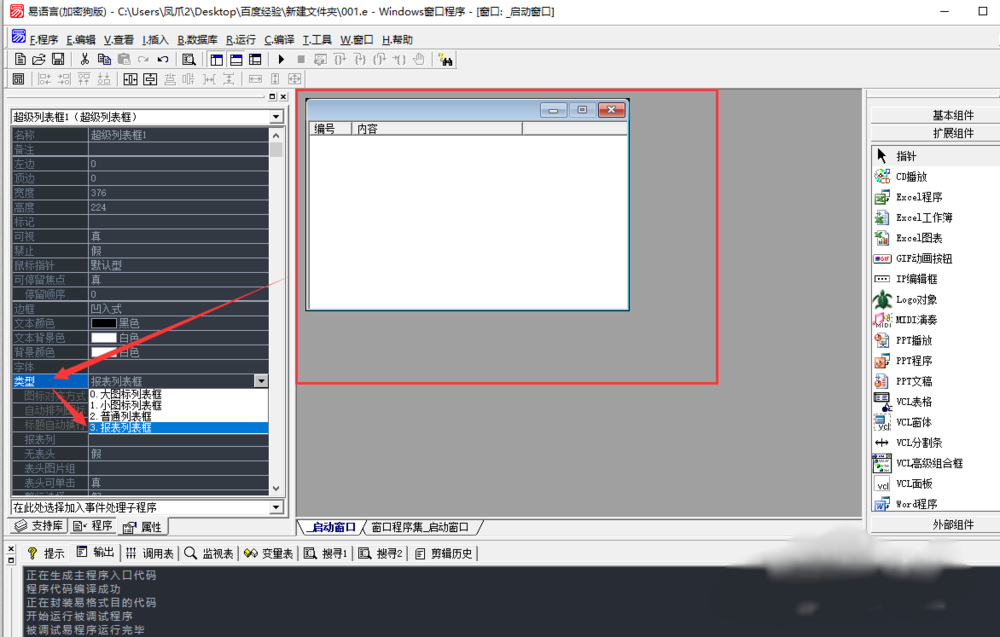
Task: Click the New file toolbar icon
Action: click(20, 59)
